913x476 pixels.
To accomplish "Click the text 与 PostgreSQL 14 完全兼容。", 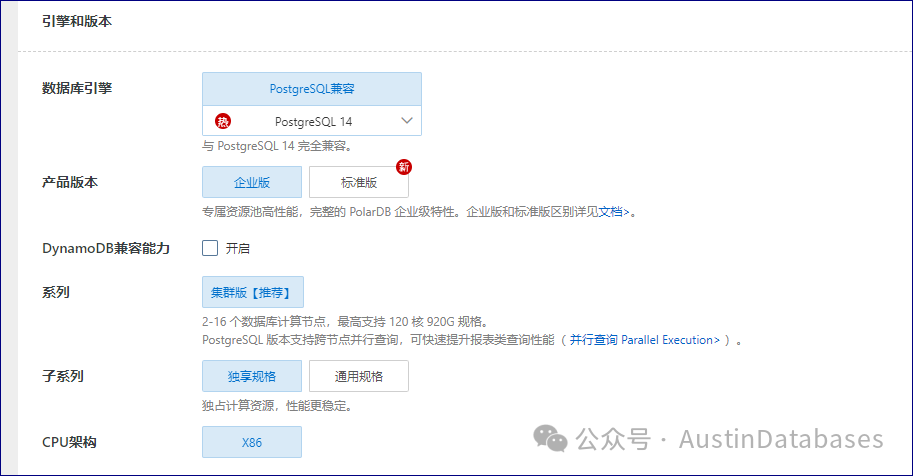I will click(278, 146).
